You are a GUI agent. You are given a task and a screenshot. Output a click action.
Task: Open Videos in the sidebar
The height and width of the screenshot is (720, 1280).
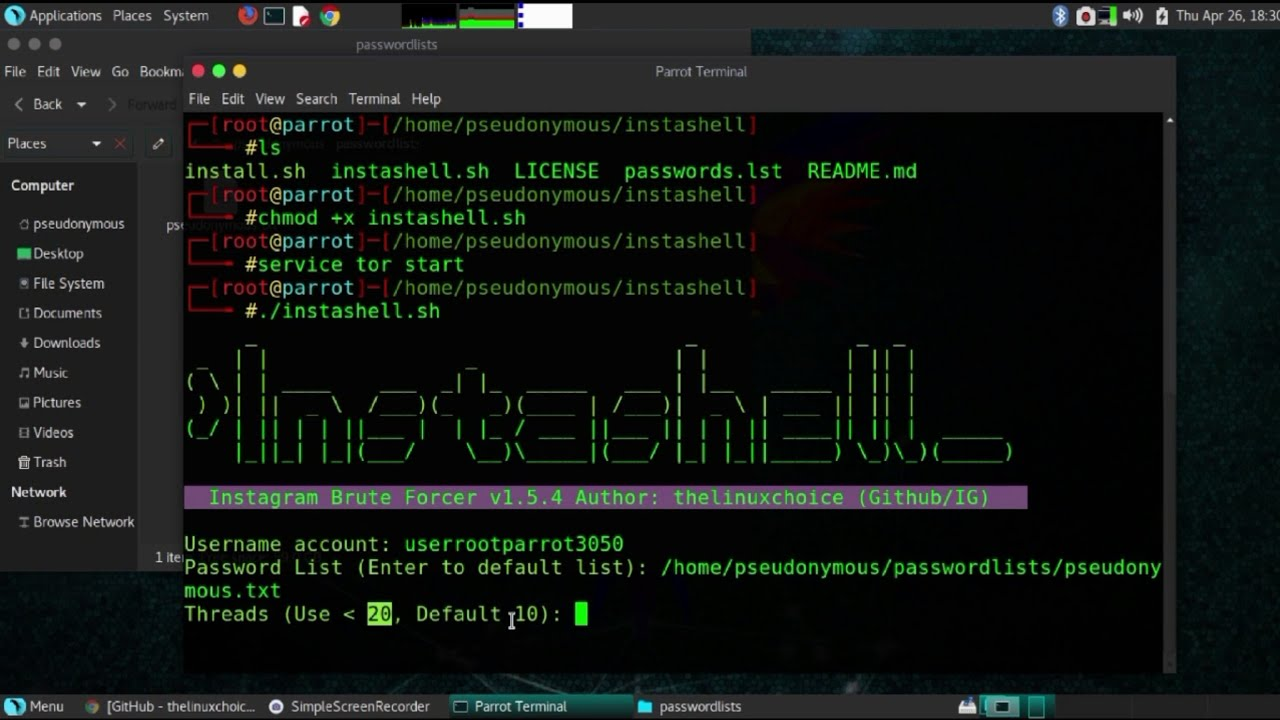tap(45, 433)
